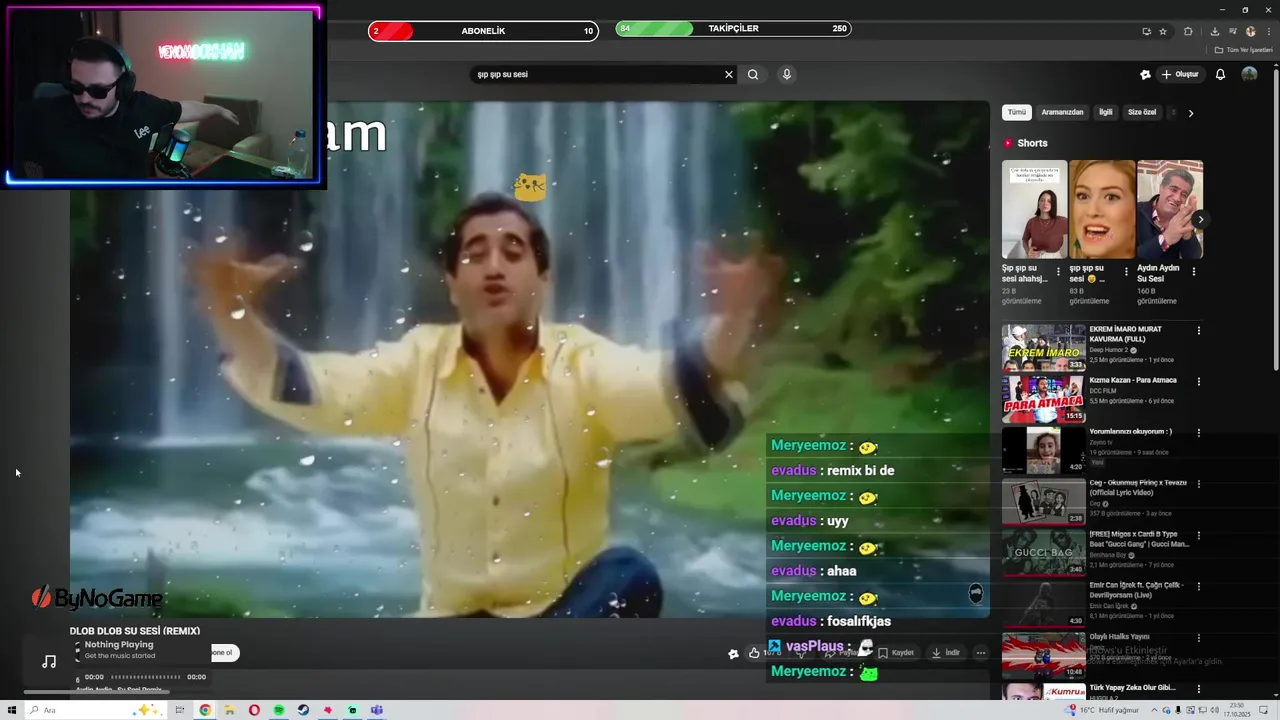Like the video with thumbs-up button
The height and width of the screenshot is (720, 1280).
tap(754, 653)
